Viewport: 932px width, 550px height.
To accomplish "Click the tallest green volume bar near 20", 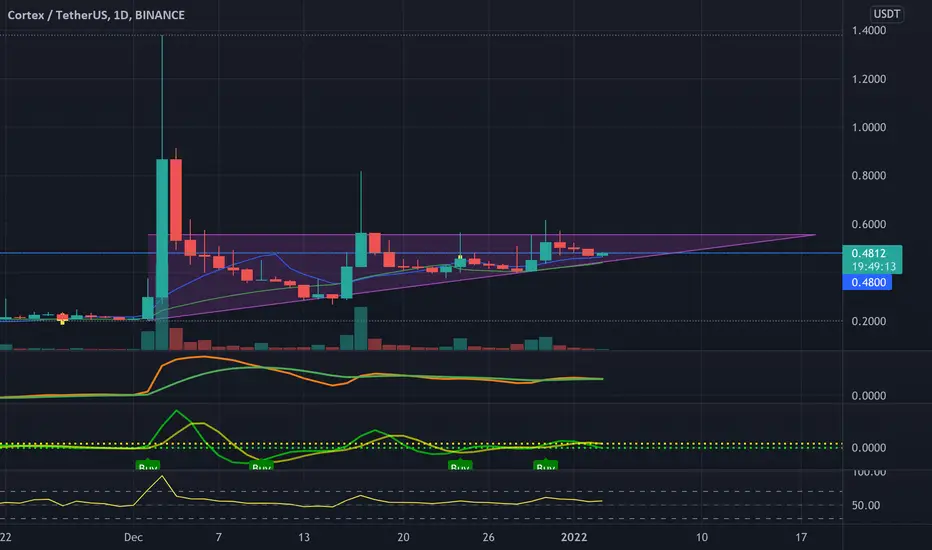I will tap(361, 329).
